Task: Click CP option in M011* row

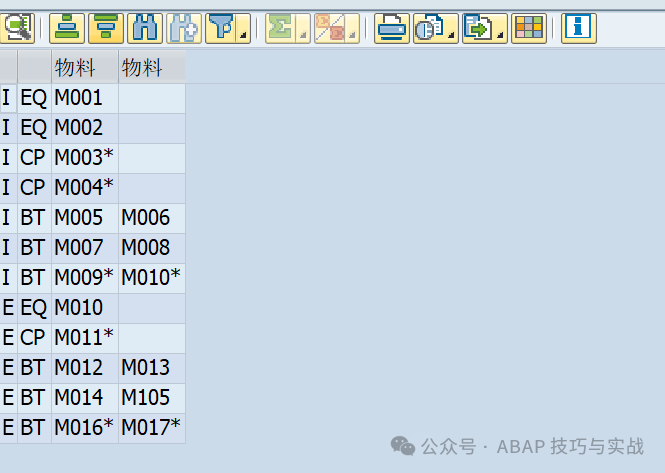Action: [x=34, y=338]
